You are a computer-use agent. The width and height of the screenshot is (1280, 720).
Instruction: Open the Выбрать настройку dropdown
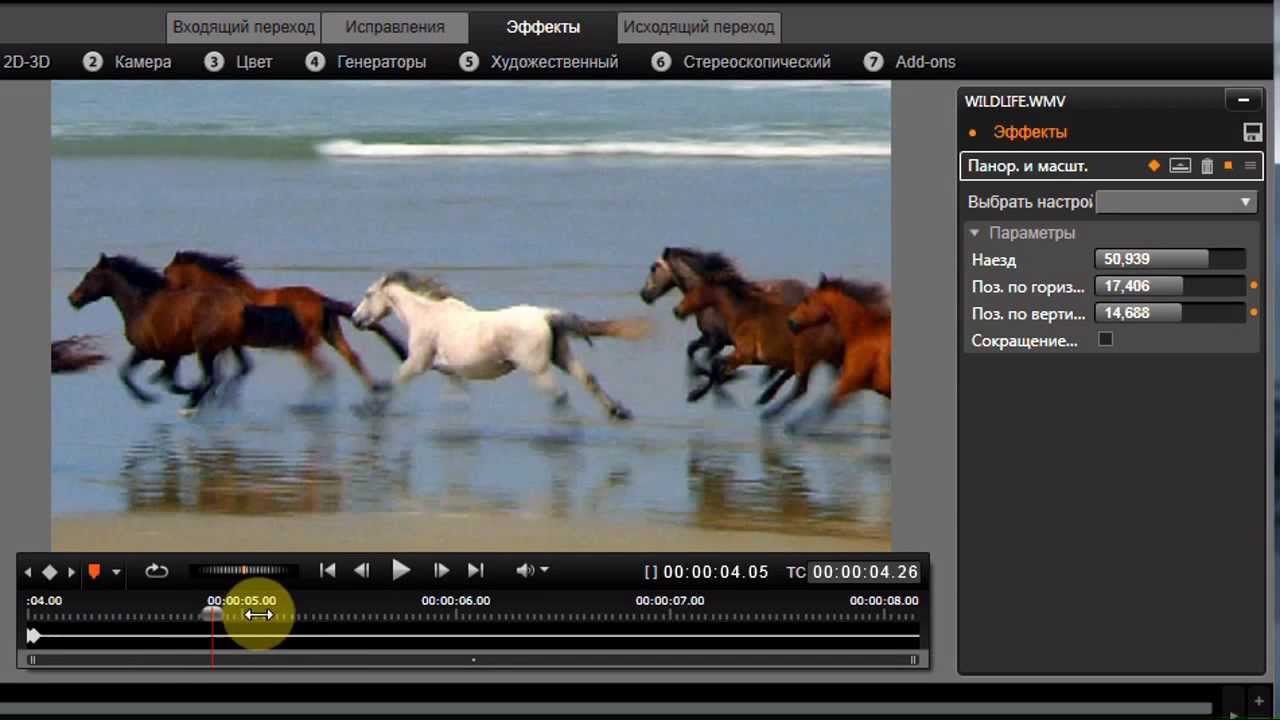1176,202
